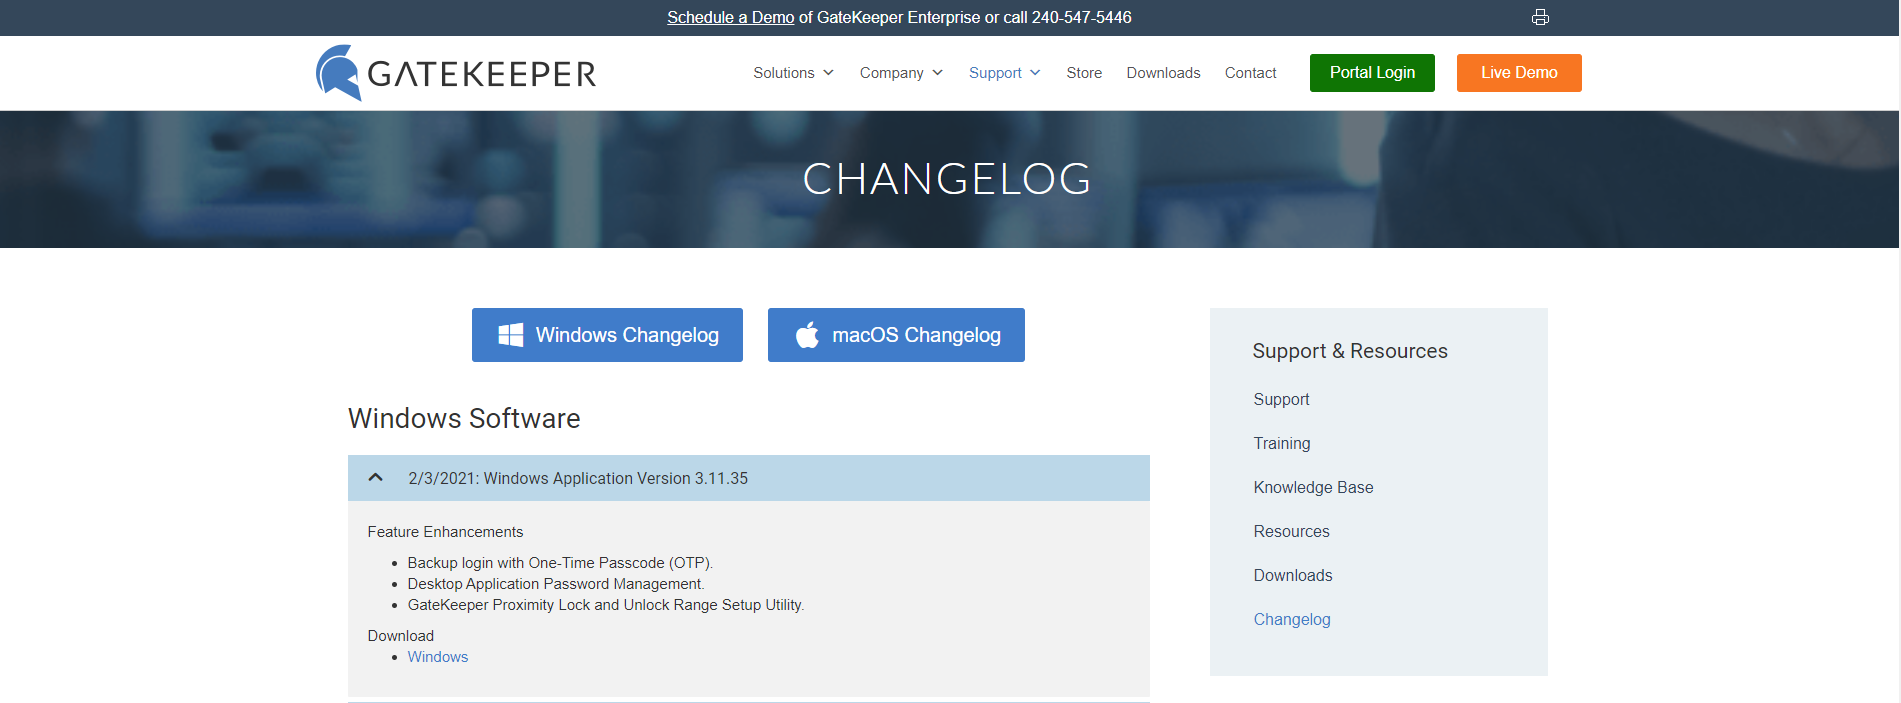
Task: Open Downloads in the top navigation
Action: click(x=1163, y=73)
